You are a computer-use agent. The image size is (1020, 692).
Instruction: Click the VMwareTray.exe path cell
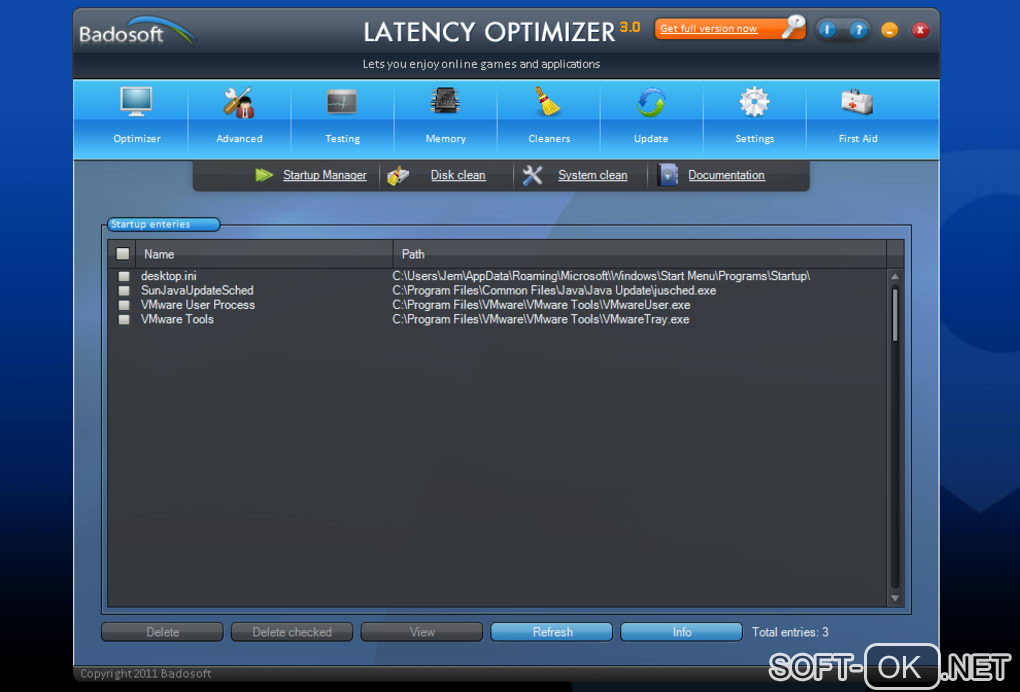[541, 319]
